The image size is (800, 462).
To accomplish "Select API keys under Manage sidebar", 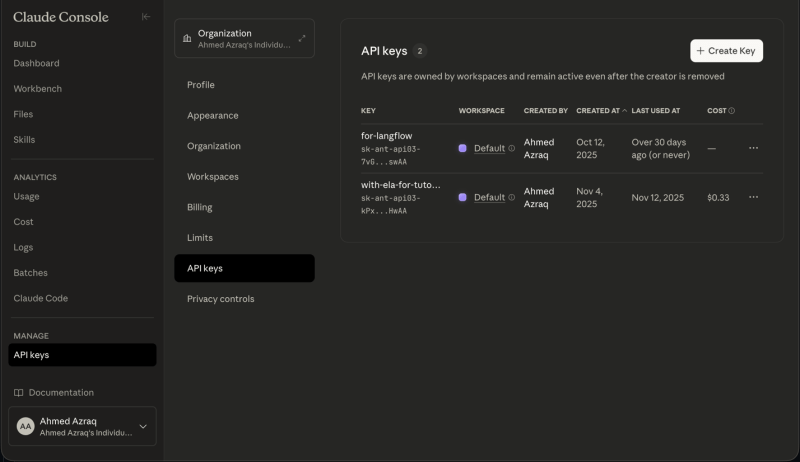I will (82, 355).
